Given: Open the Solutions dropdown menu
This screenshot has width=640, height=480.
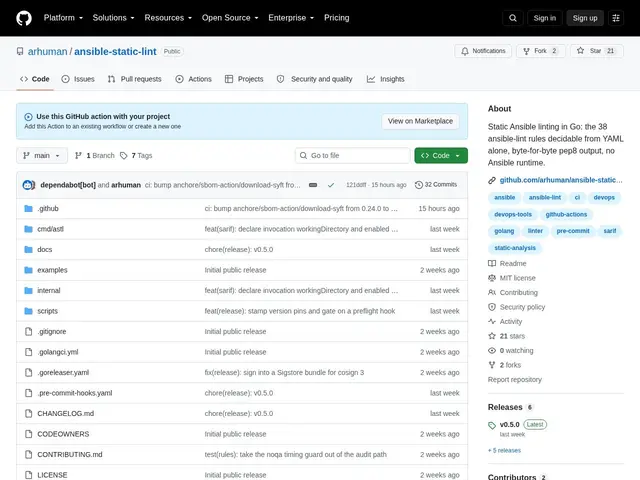Looking at the screenshot, I should (113, 18).
